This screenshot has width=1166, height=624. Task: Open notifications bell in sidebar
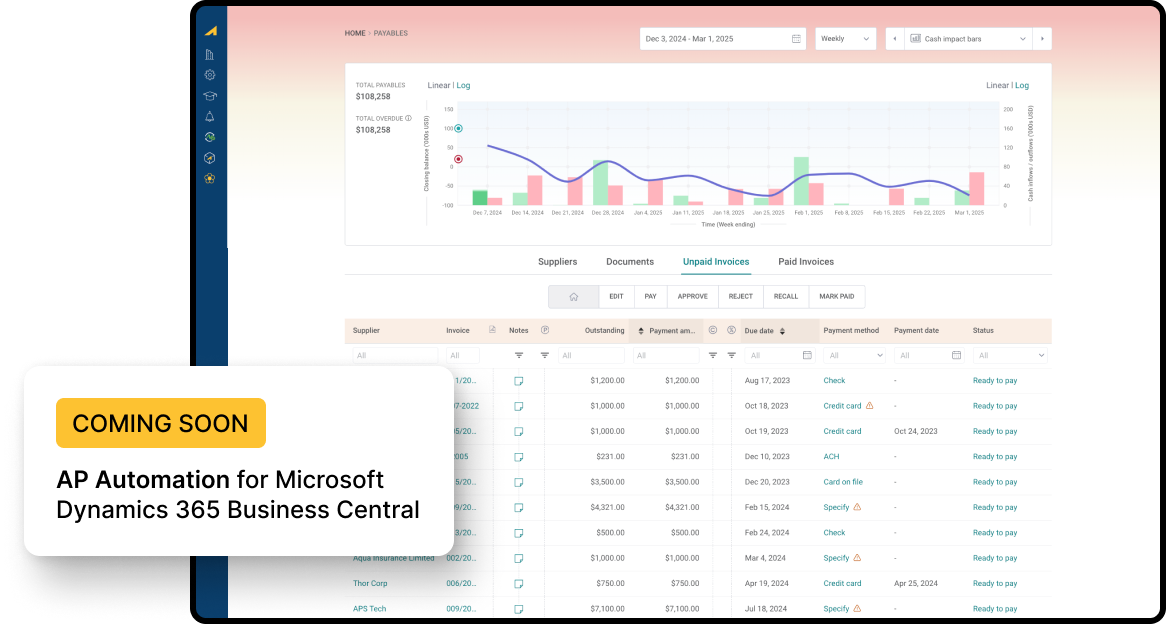[210, 117]
